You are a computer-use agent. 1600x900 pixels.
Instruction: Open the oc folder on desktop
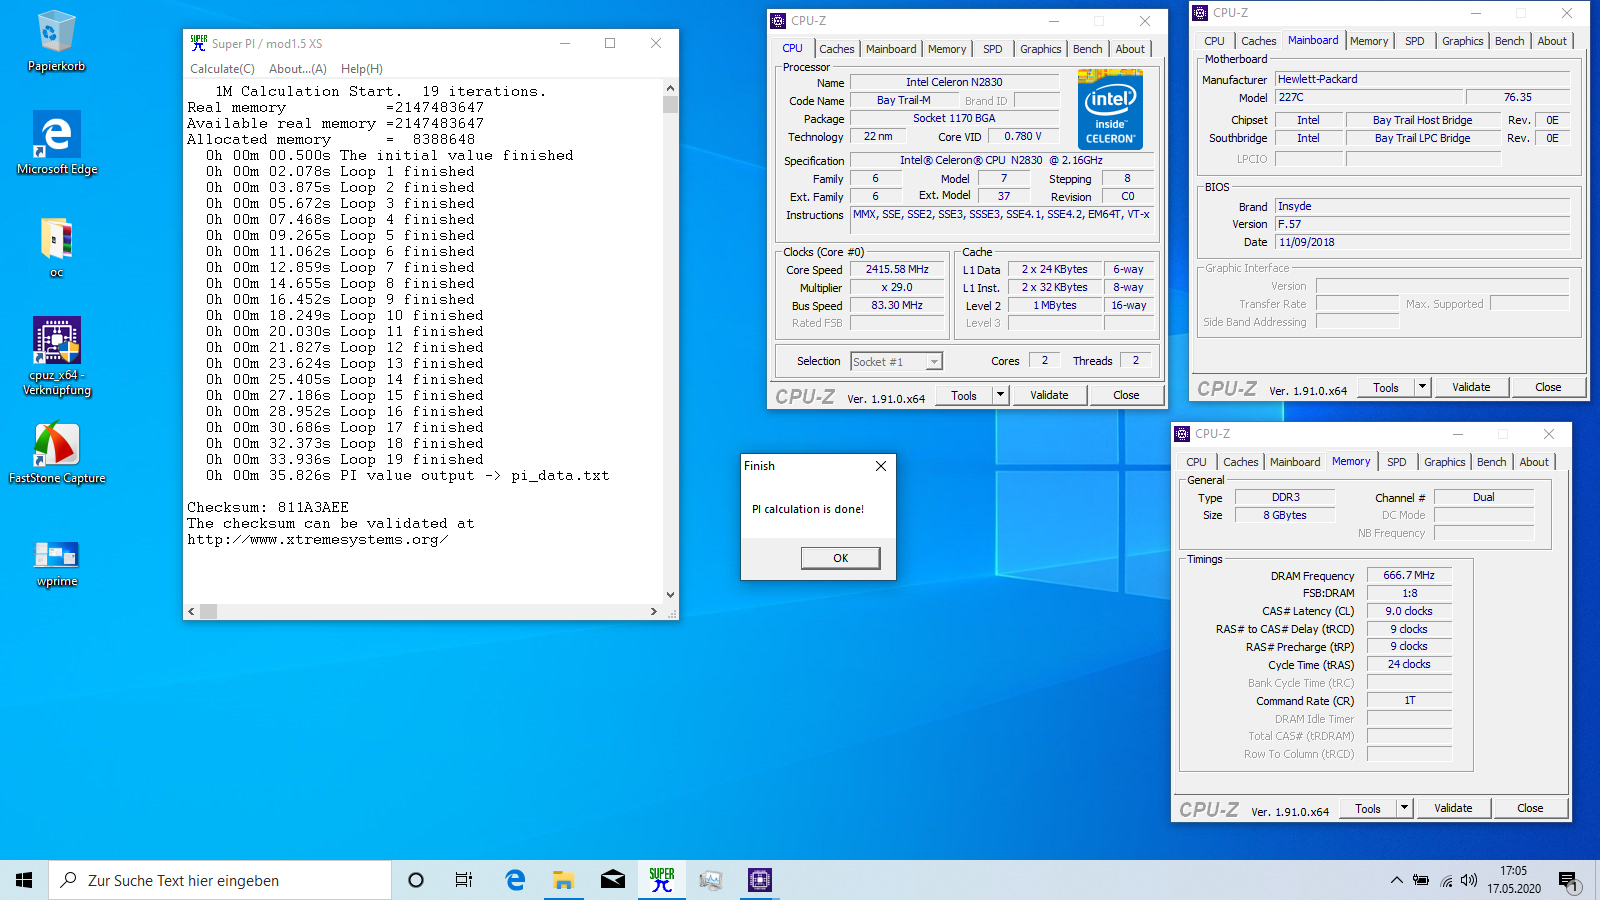coord(56,247)
